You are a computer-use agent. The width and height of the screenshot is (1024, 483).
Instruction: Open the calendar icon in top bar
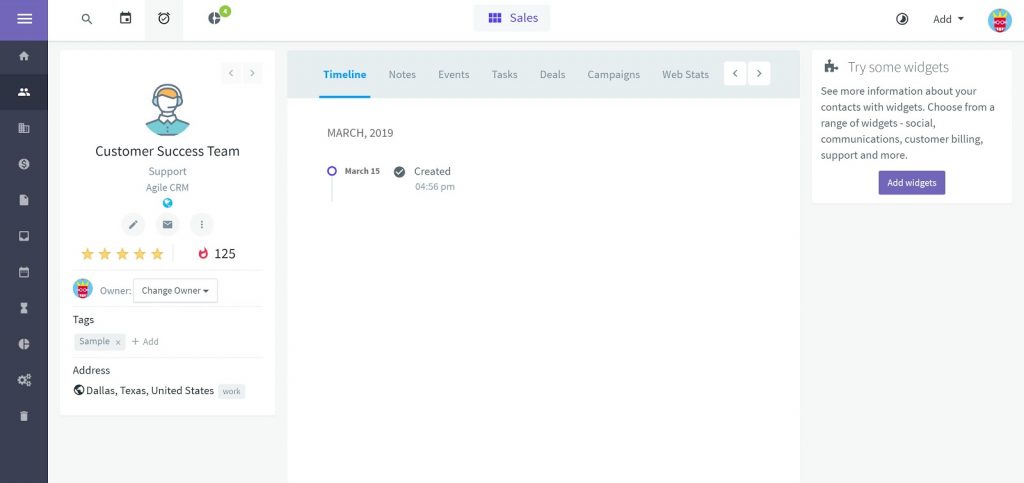125,18
